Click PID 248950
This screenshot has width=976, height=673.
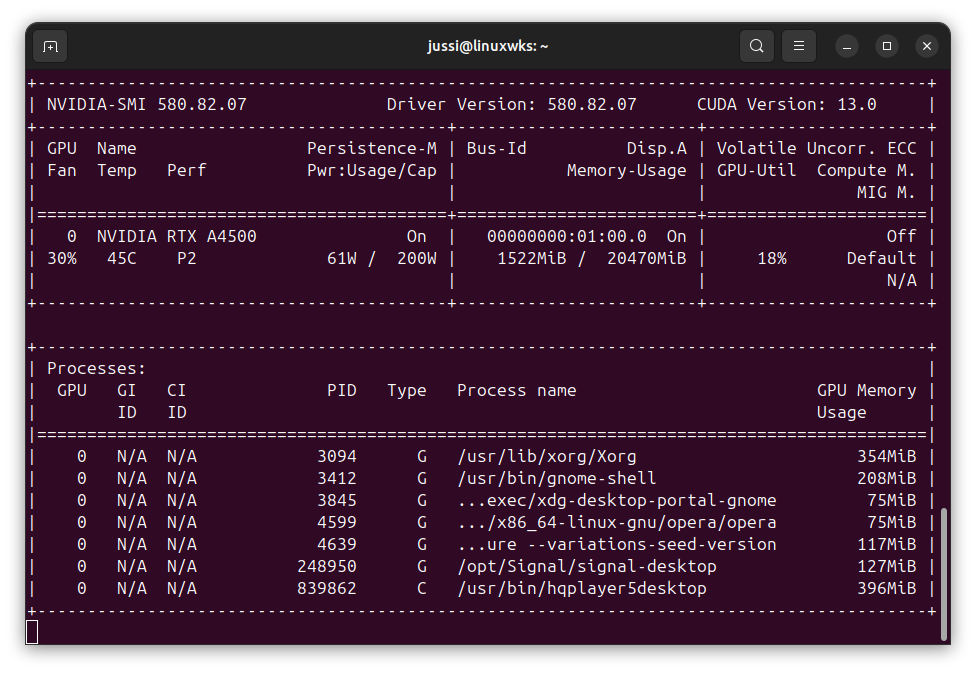[327, 567]
